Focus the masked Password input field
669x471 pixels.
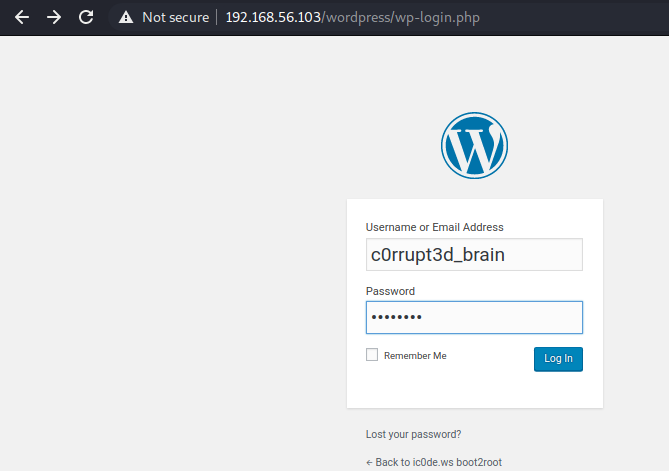[x=474, y=317]
